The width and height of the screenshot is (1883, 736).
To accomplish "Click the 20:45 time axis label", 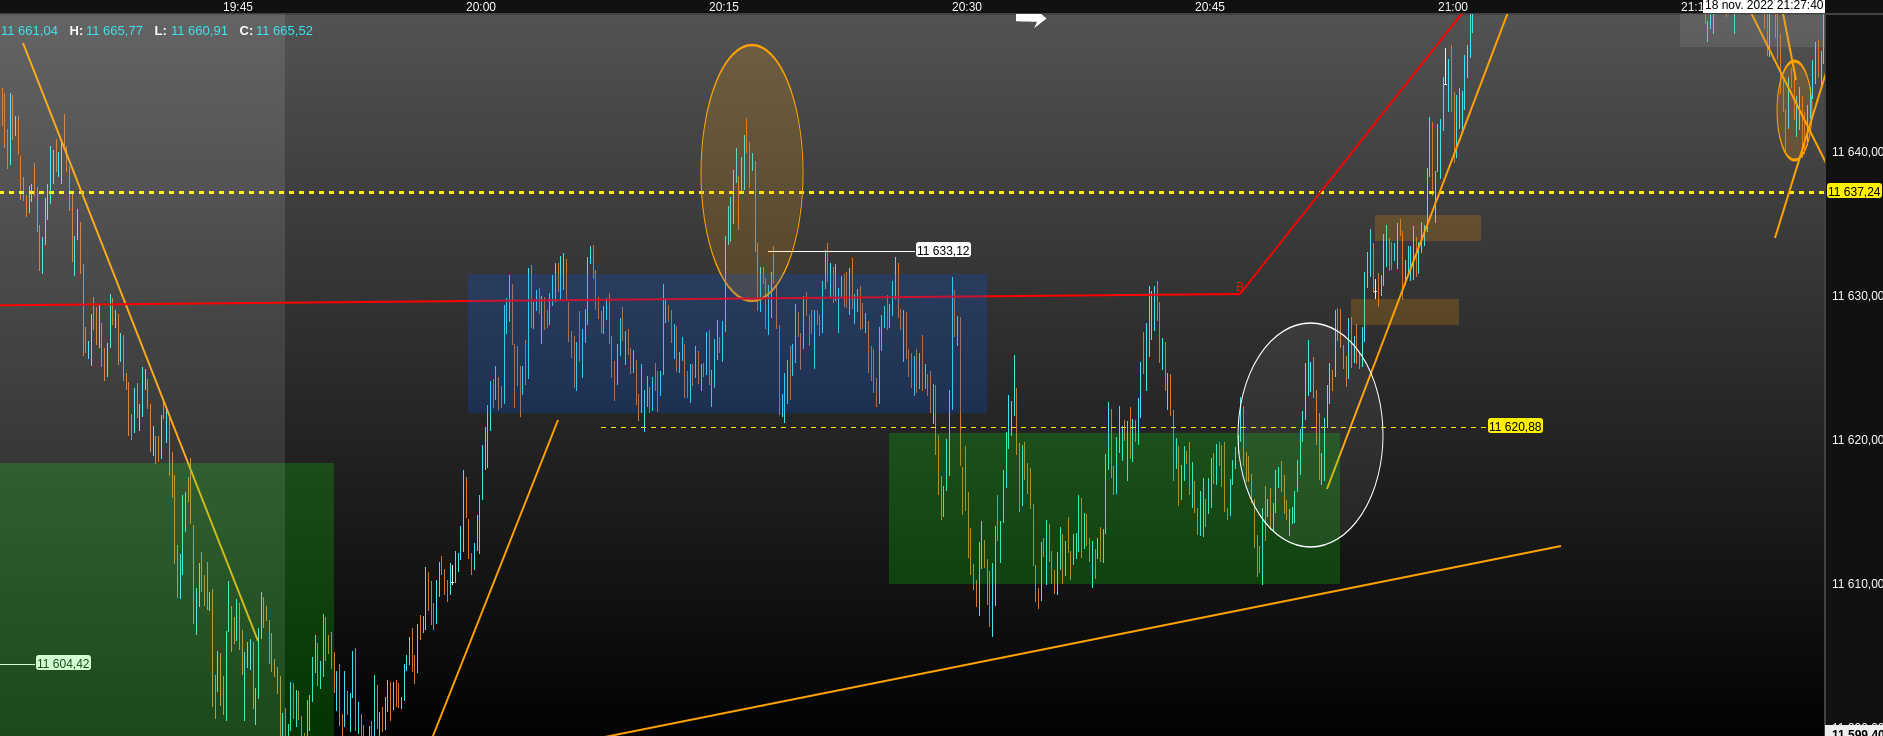I will pyautogui.click(x=1210, y=7).
